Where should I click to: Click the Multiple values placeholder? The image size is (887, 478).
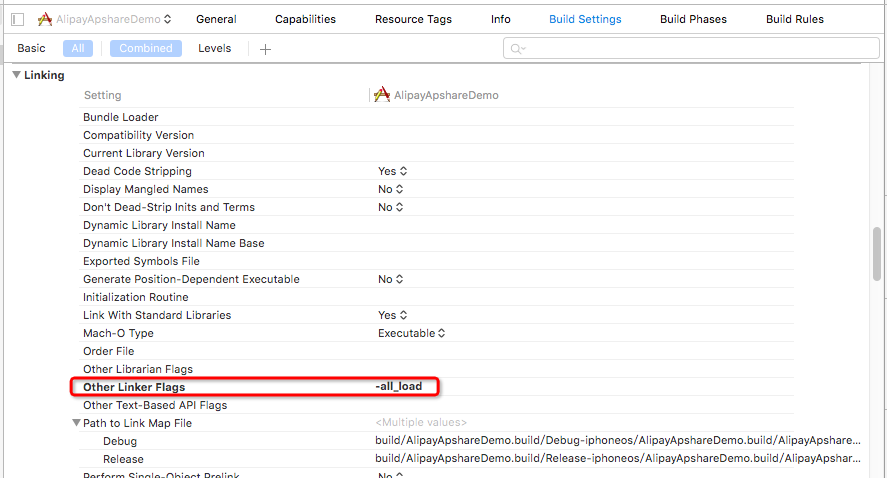point(421,423)
